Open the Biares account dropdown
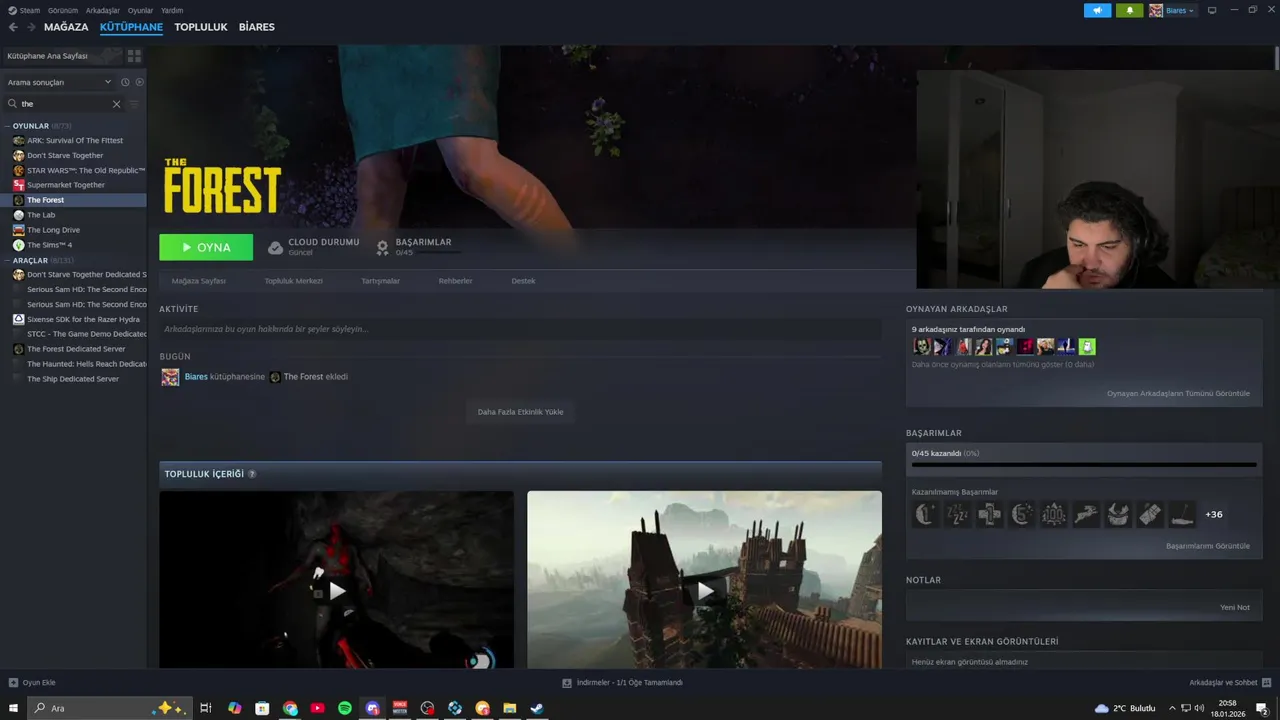The width and height of the screenshot is (1280, 720). pos(1172,10)
